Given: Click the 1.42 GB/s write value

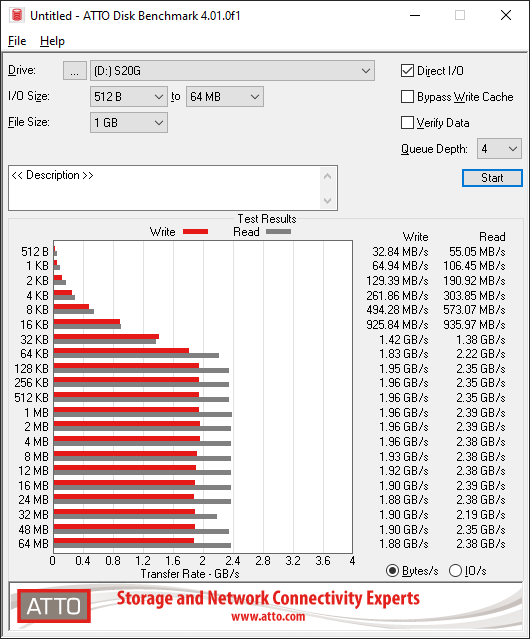Looking at the screenshot, I should [x=404, y=339].
